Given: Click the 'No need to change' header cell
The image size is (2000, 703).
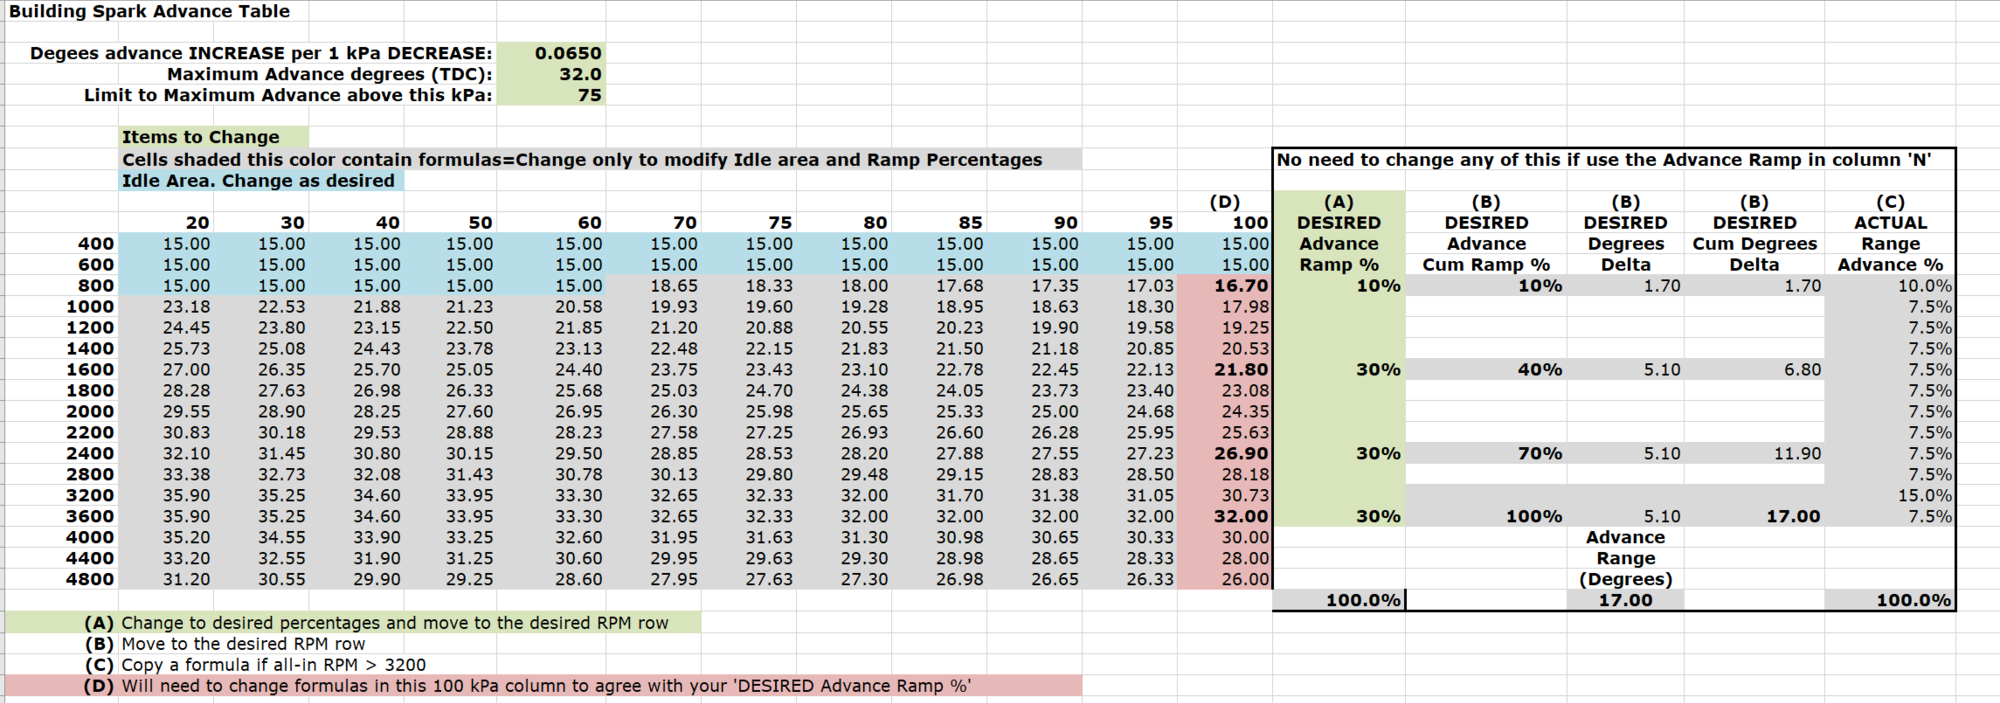Looking at the screenshot, I should pos(1603,160).
